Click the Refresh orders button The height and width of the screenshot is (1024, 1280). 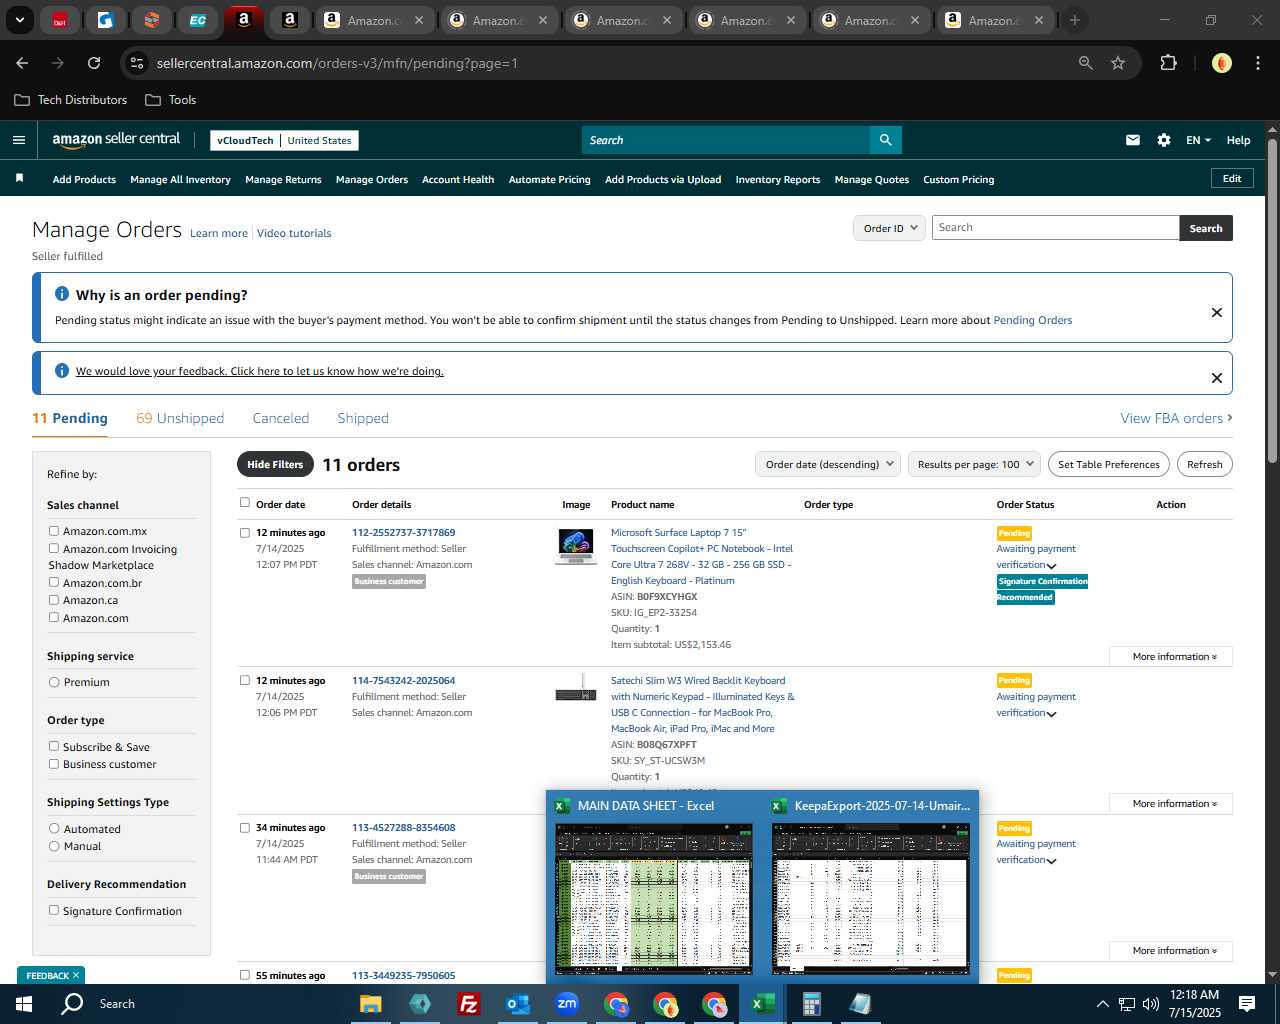[1205, 464]
